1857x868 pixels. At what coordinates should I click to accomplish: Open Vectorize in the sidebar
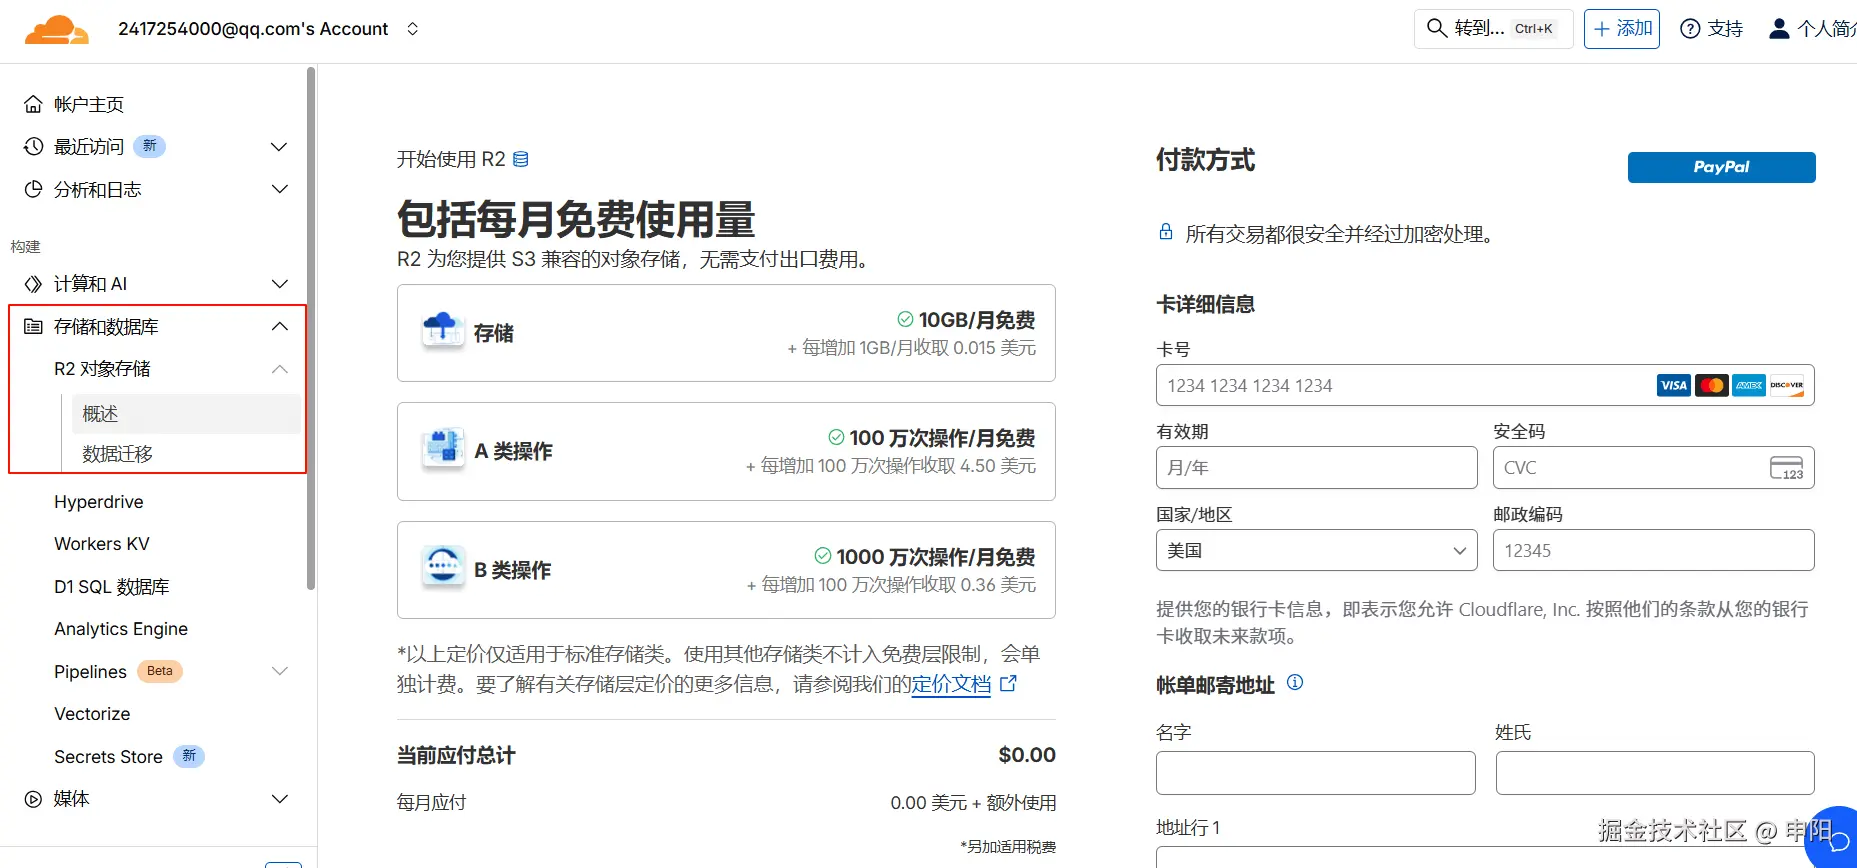pos(92,714)
